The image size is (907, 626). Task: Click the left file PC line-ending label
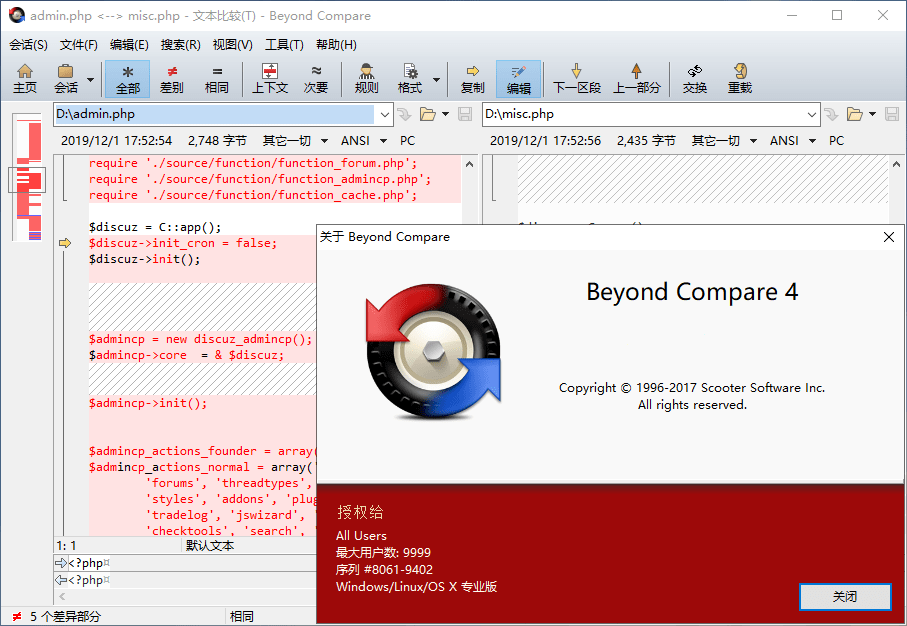pyautogui.click(x=407, y=141)
